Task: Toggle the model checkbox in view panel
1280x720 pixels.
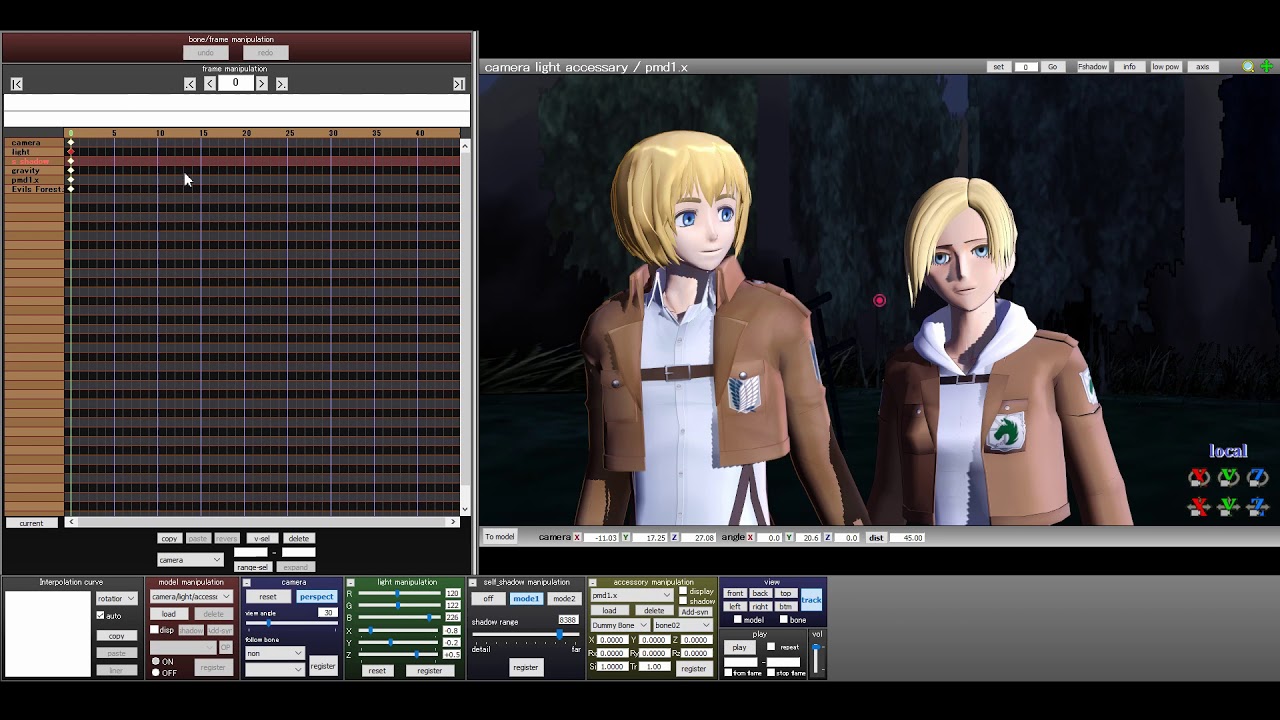Action: [x=738, y=620]
